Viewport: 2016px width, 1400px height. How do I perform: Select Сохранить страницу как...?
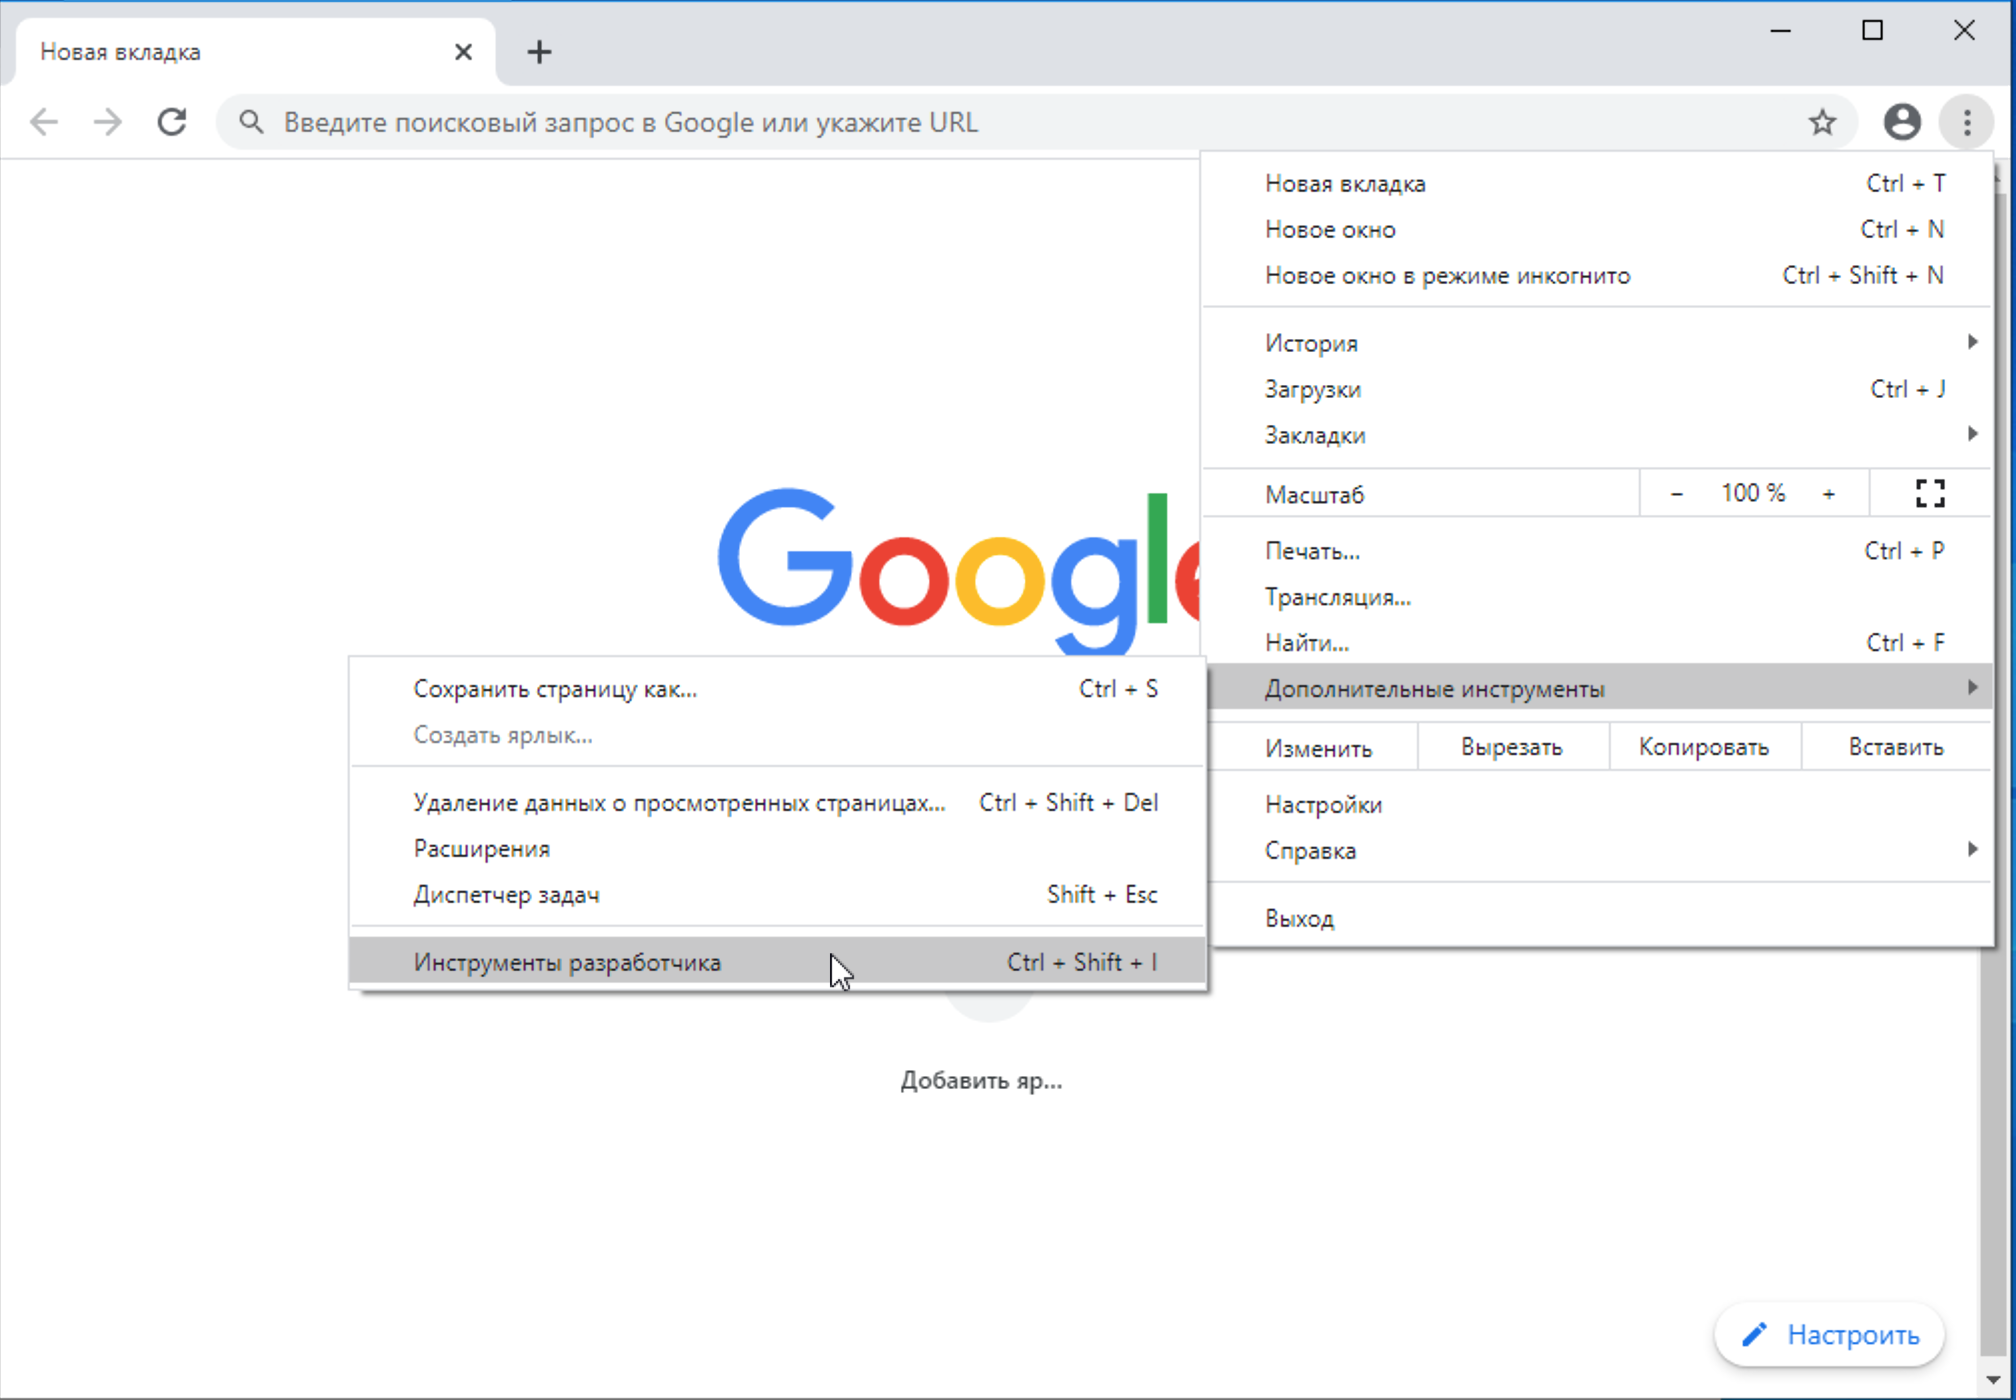click(778, 690)
